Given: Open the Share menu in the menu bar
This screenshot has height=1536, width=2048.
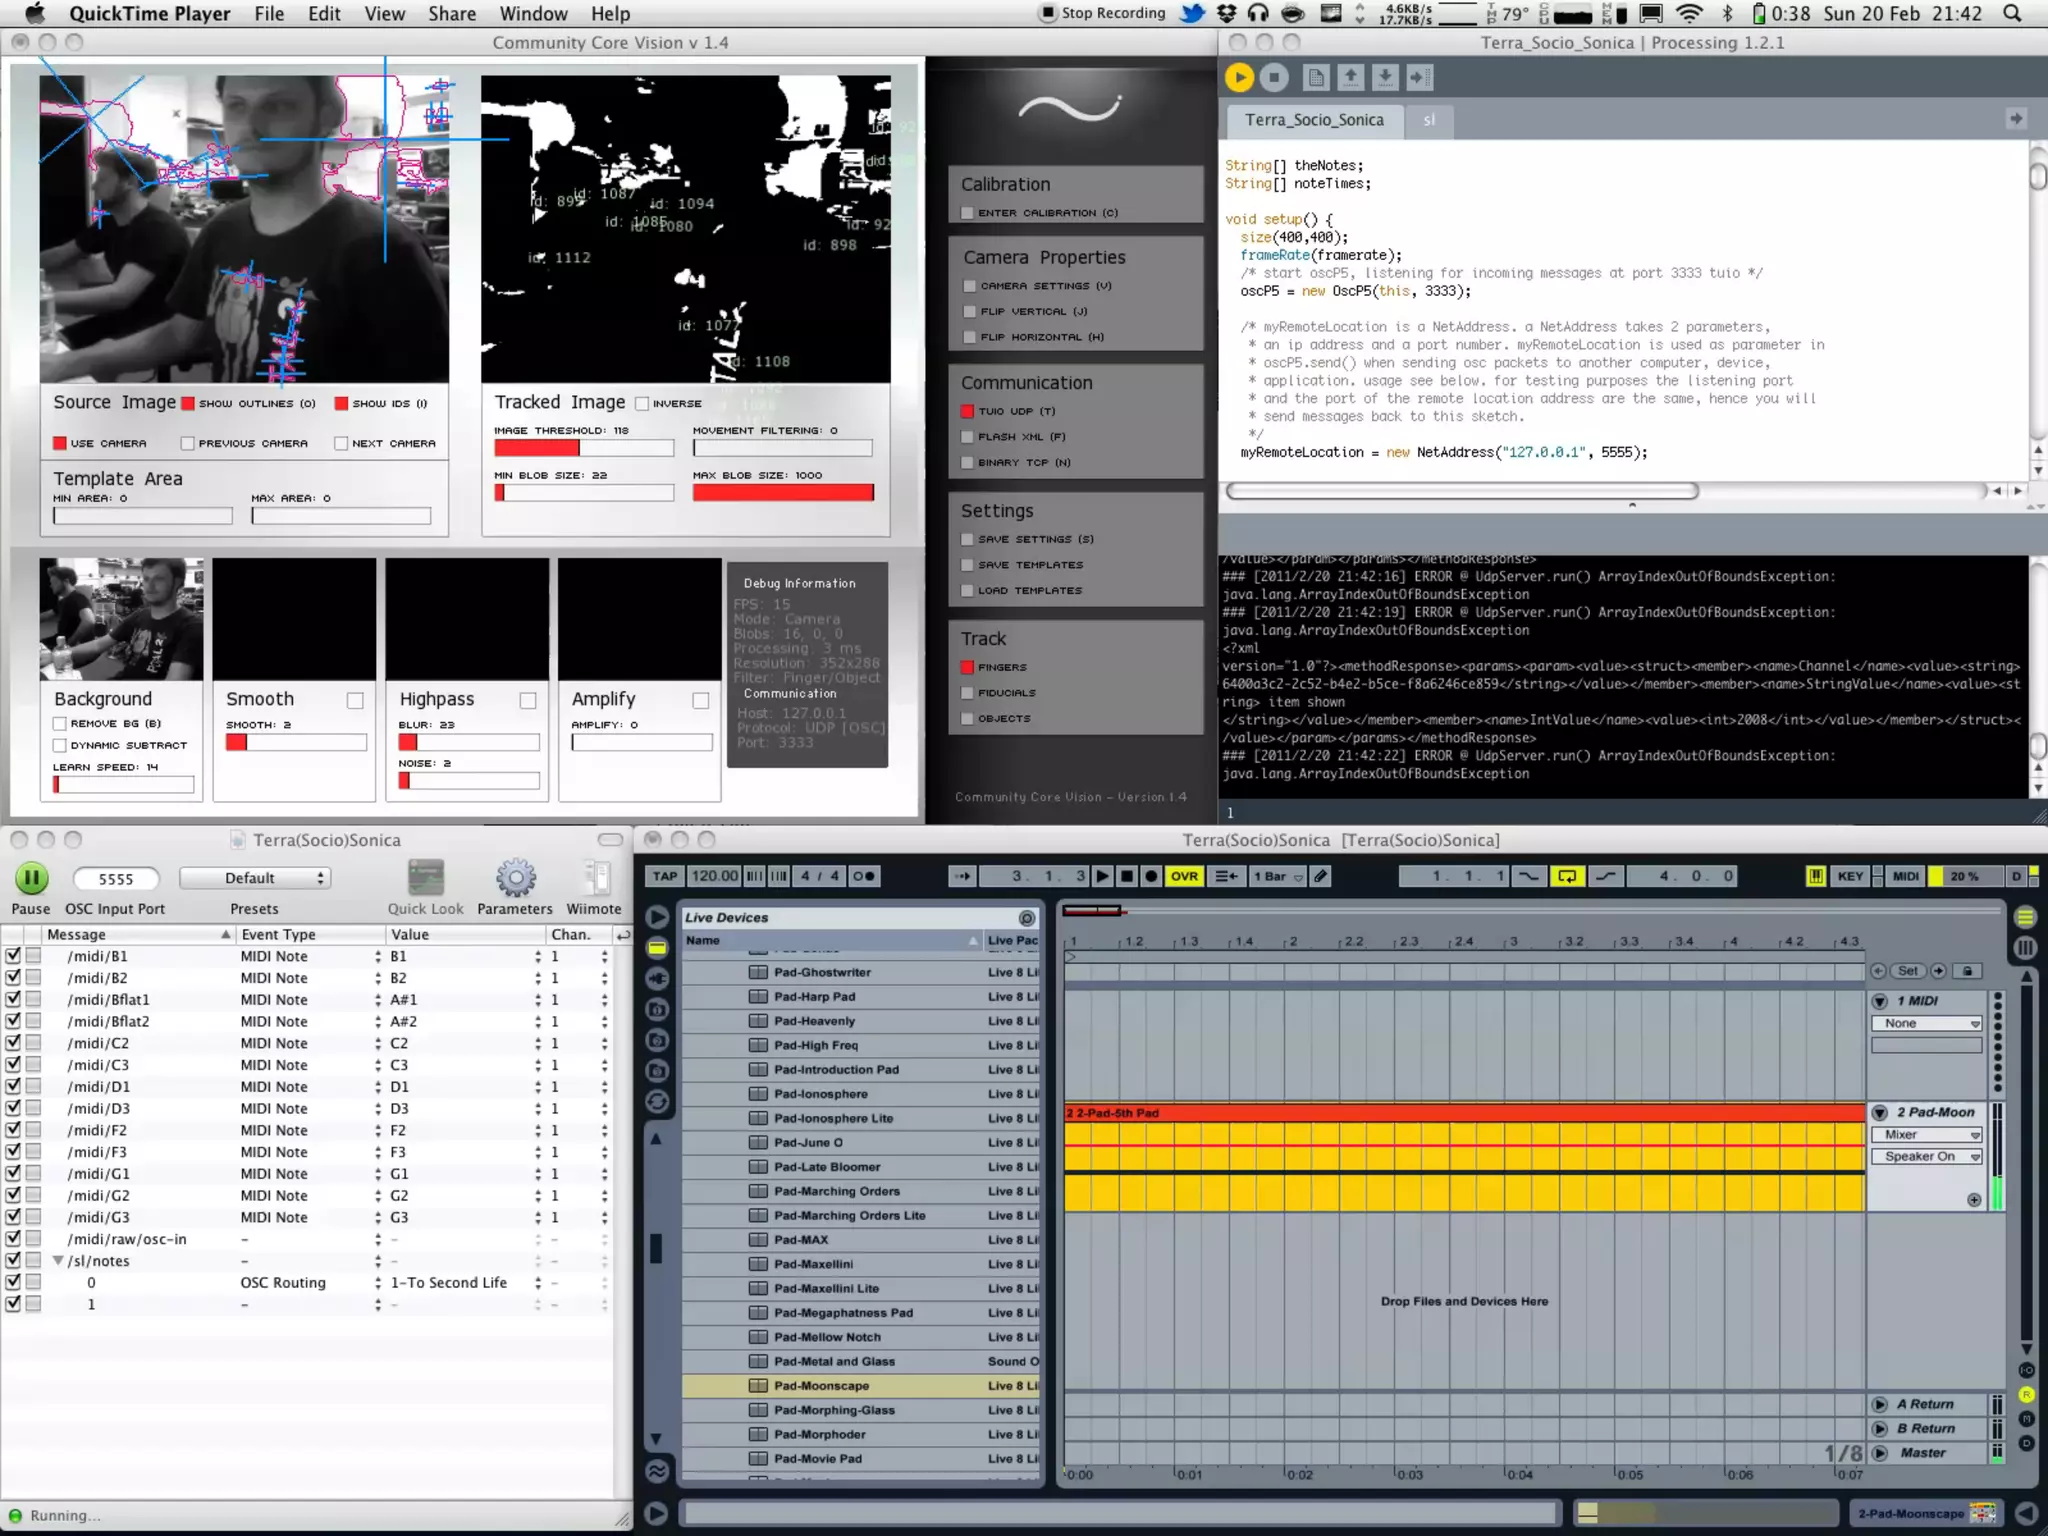Looking at the screenshot, I should click(452, 14).
